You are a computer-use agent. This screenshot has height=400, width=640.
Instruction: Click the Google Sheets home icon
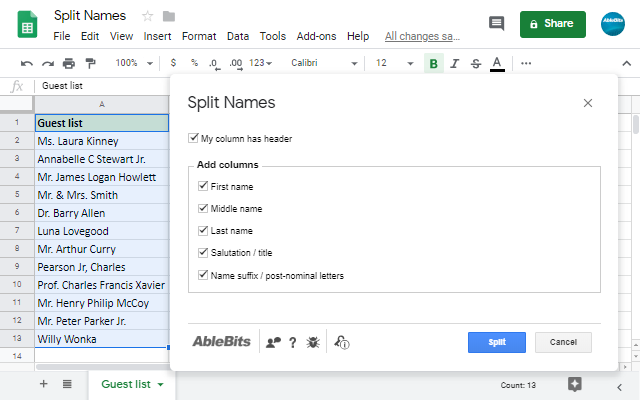tap(27, 24)
